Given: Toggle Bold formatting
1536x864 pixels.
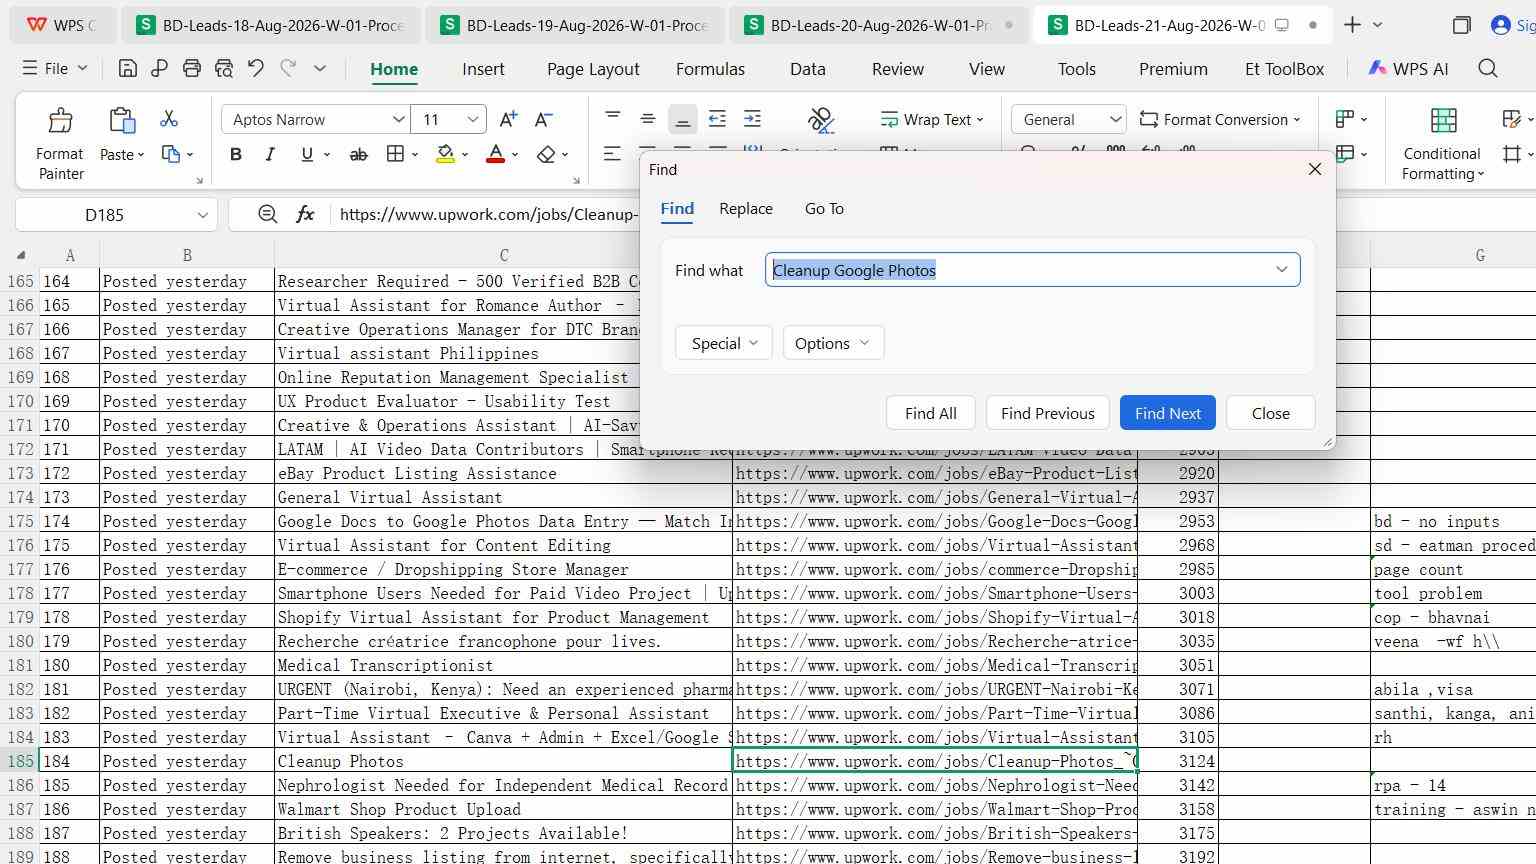Looking at the screenshot, I should pos(236,154).
